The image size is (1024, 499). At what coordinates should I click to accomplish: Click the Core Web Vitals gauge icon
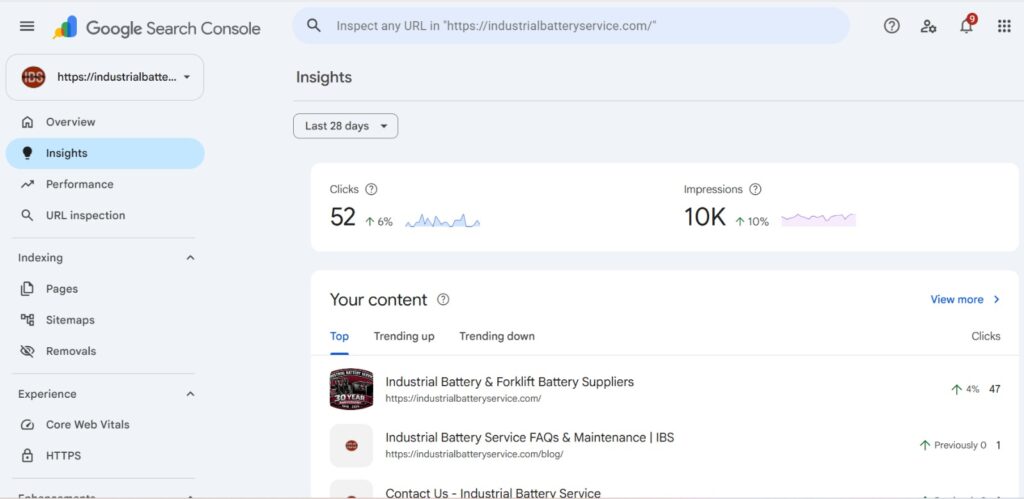[x=27, y=425]
